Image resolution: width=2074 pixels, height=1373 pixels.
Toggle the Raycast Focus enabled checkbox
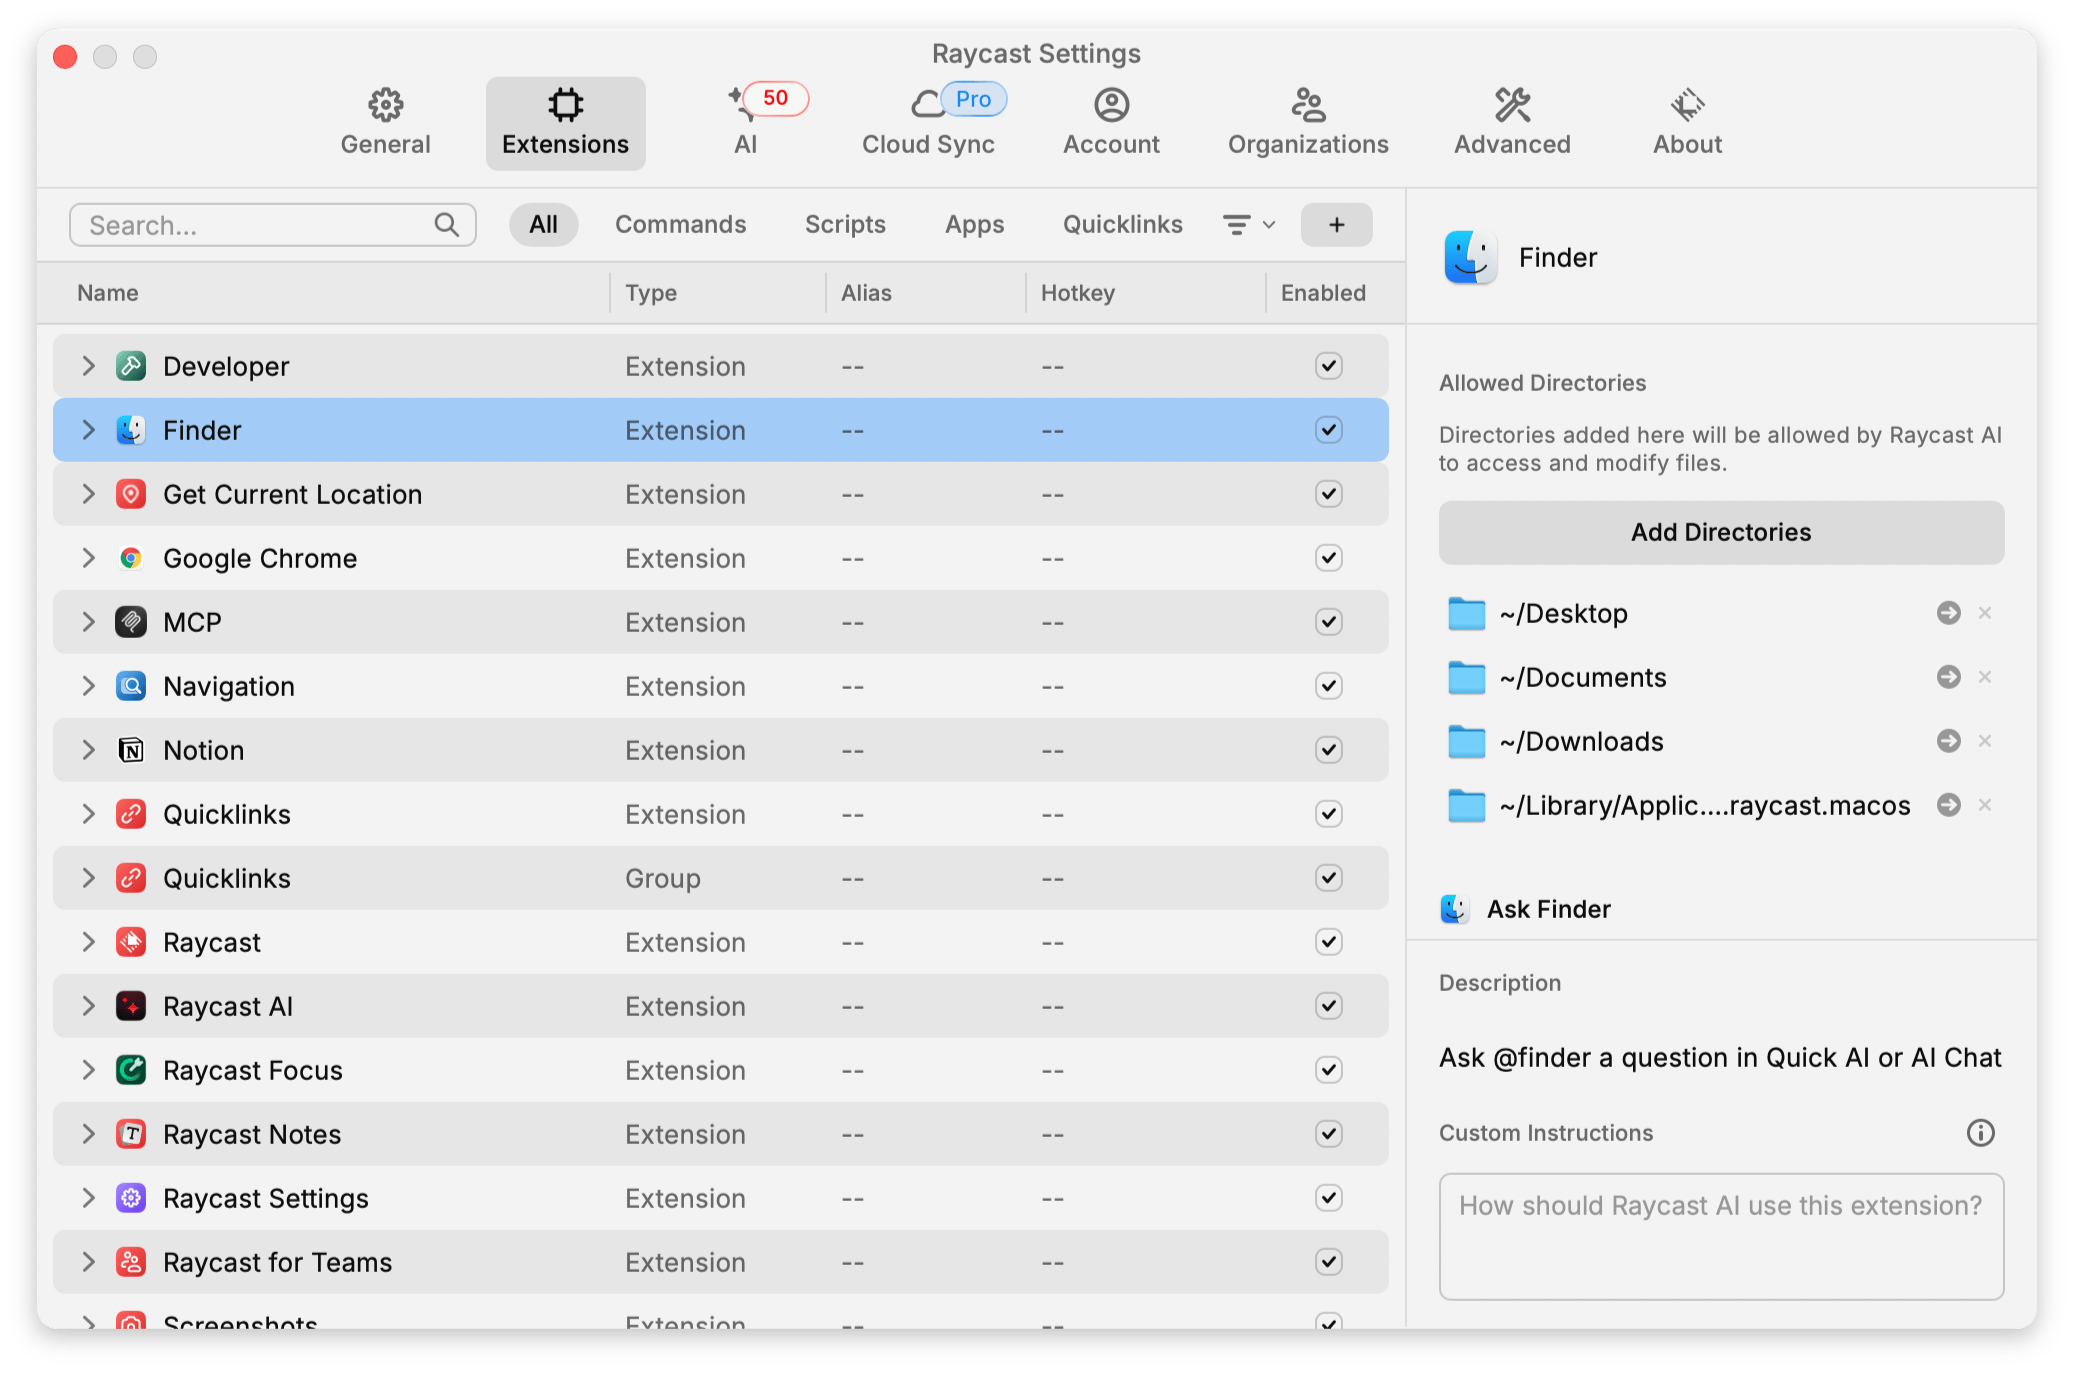pos(1328,1070)
